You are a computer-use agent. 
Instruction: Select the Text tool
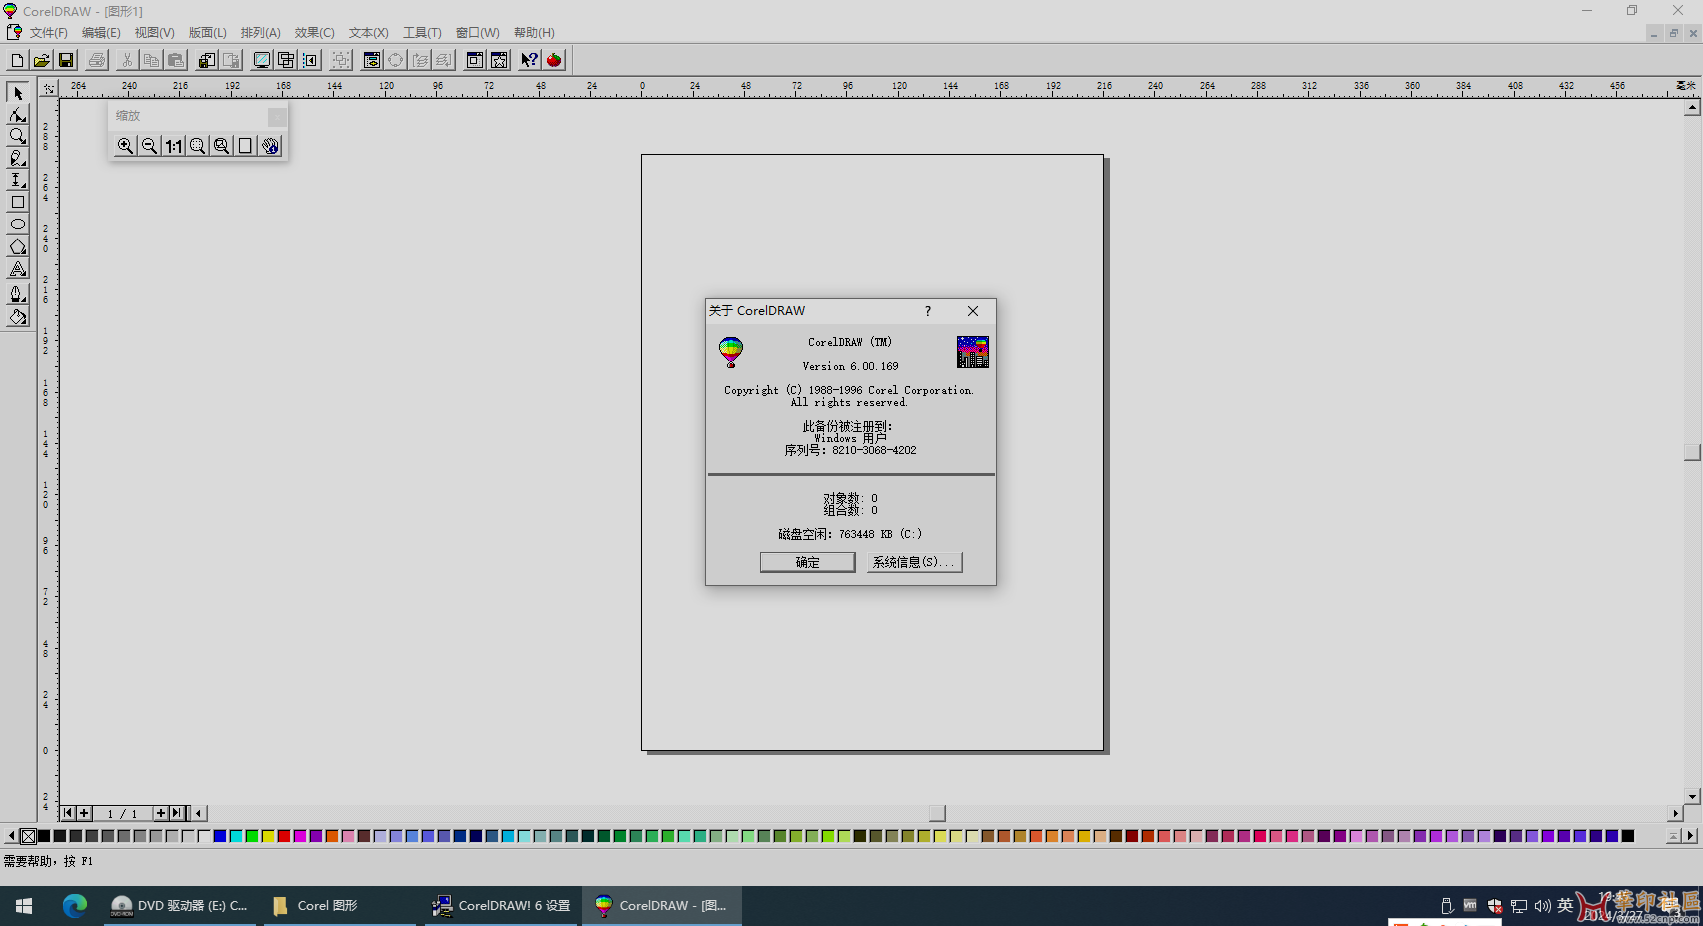17,269
